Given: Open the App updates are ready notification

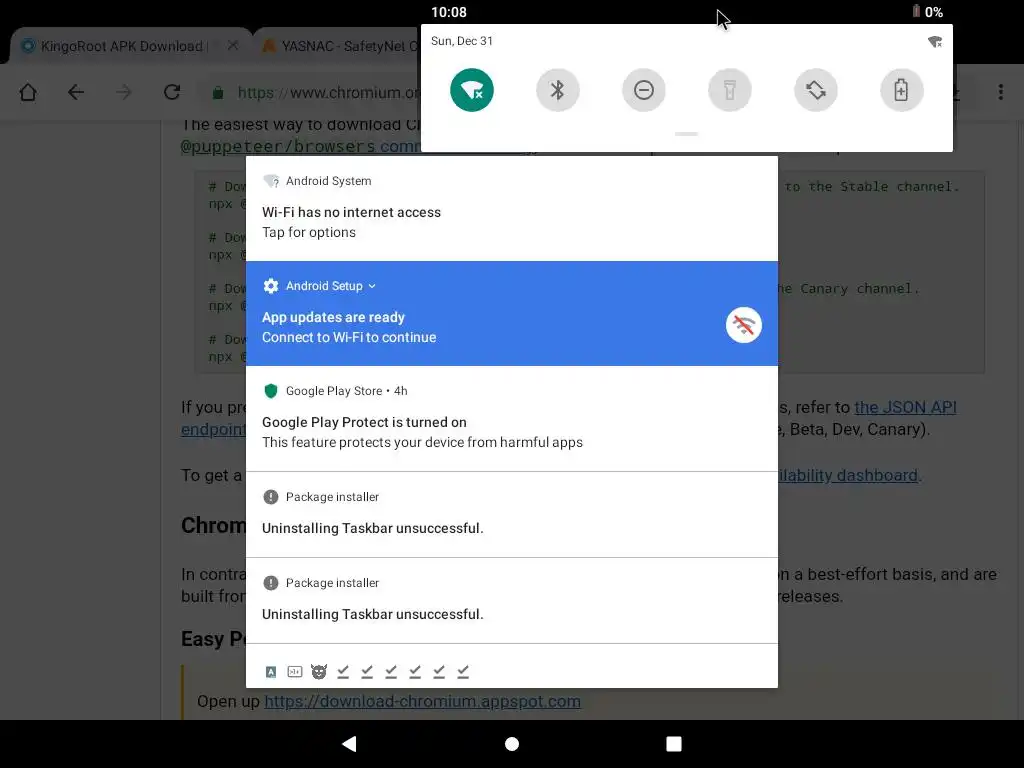Looking at the screenshot, I should (x=511, y=313).
